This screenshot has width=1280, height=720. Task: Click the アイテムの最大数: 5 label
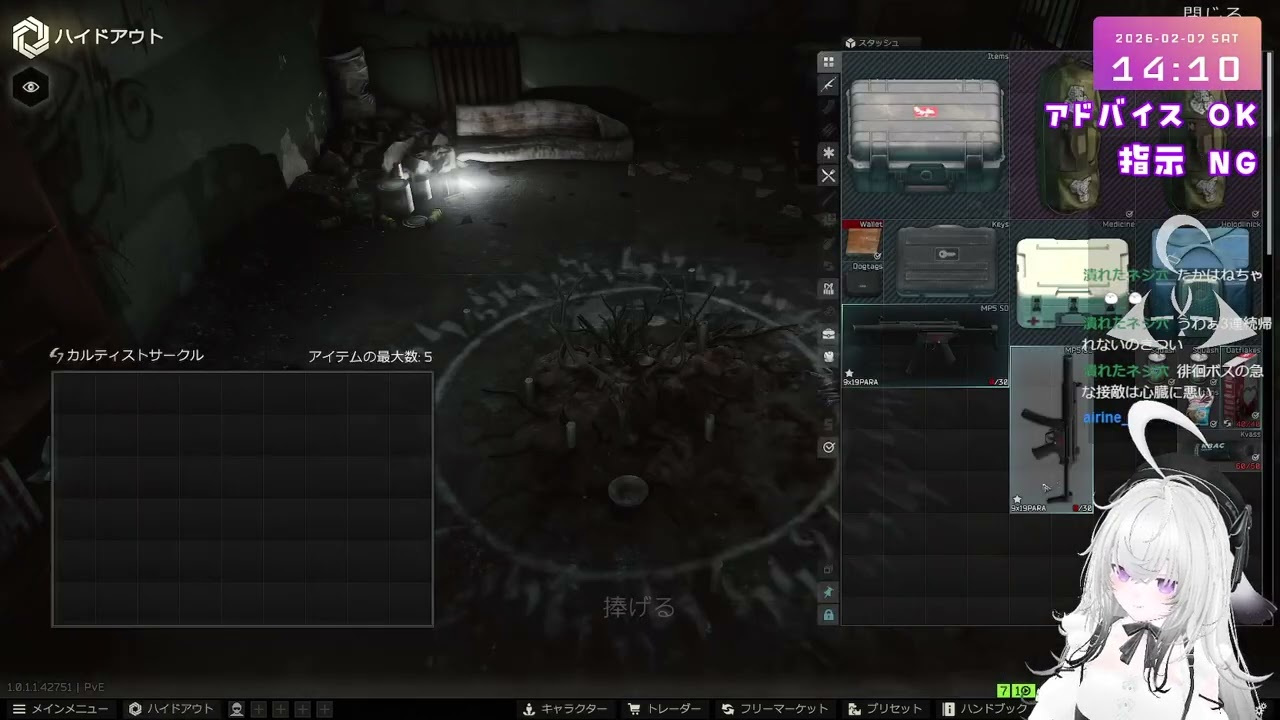[x=370, y=356]
